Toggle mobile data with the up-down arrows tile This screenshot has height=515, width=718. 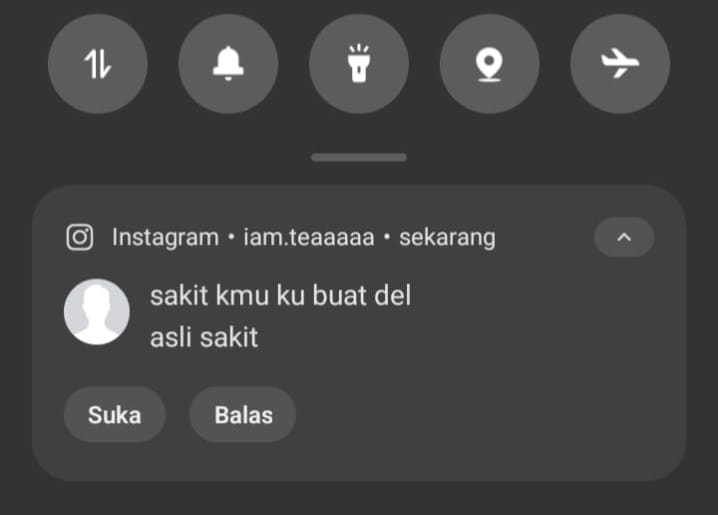[x=98, y=64]
